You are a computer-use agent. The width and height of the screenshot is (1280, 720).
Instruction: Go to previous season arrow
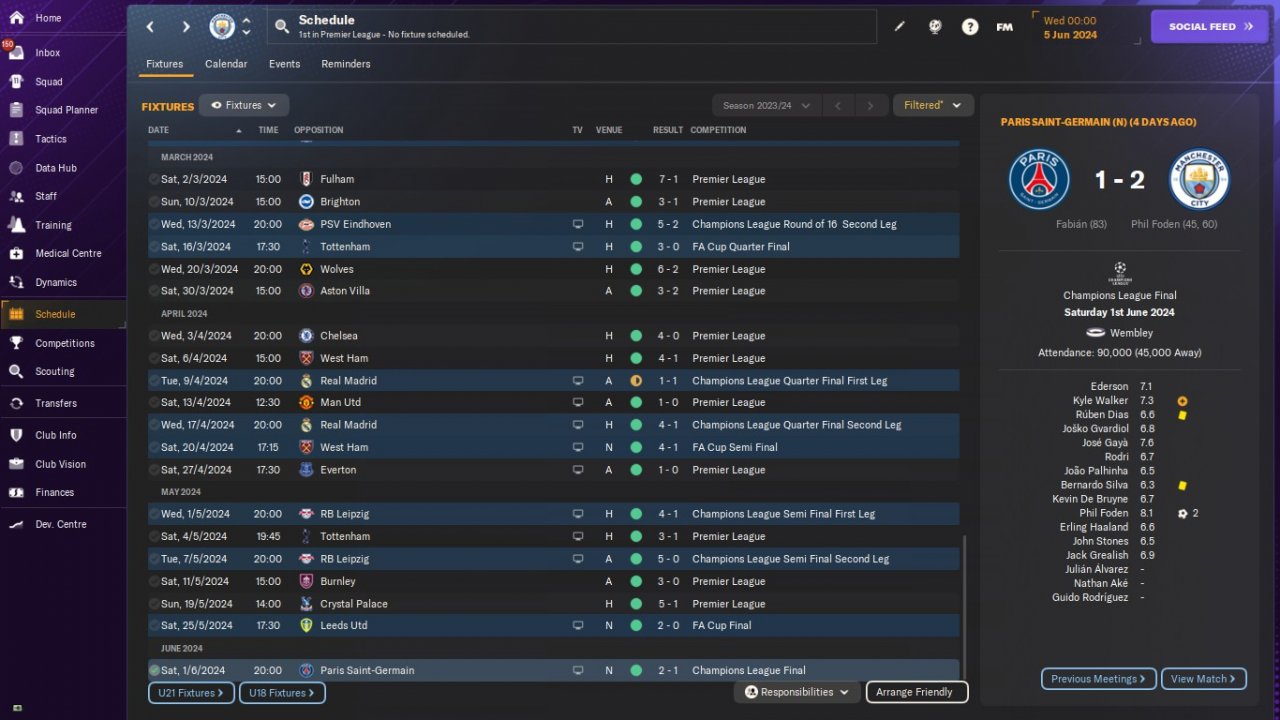[839, 105]
